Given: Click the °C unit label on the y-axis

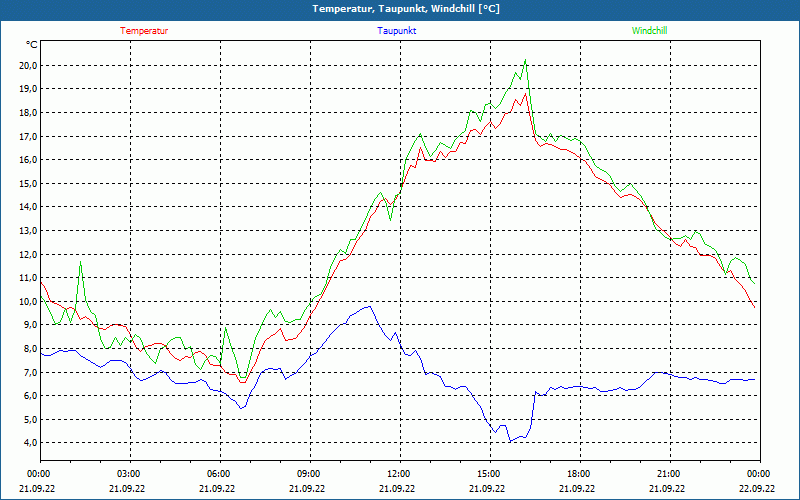Looking at the screenshot, I should coord(32,45).
